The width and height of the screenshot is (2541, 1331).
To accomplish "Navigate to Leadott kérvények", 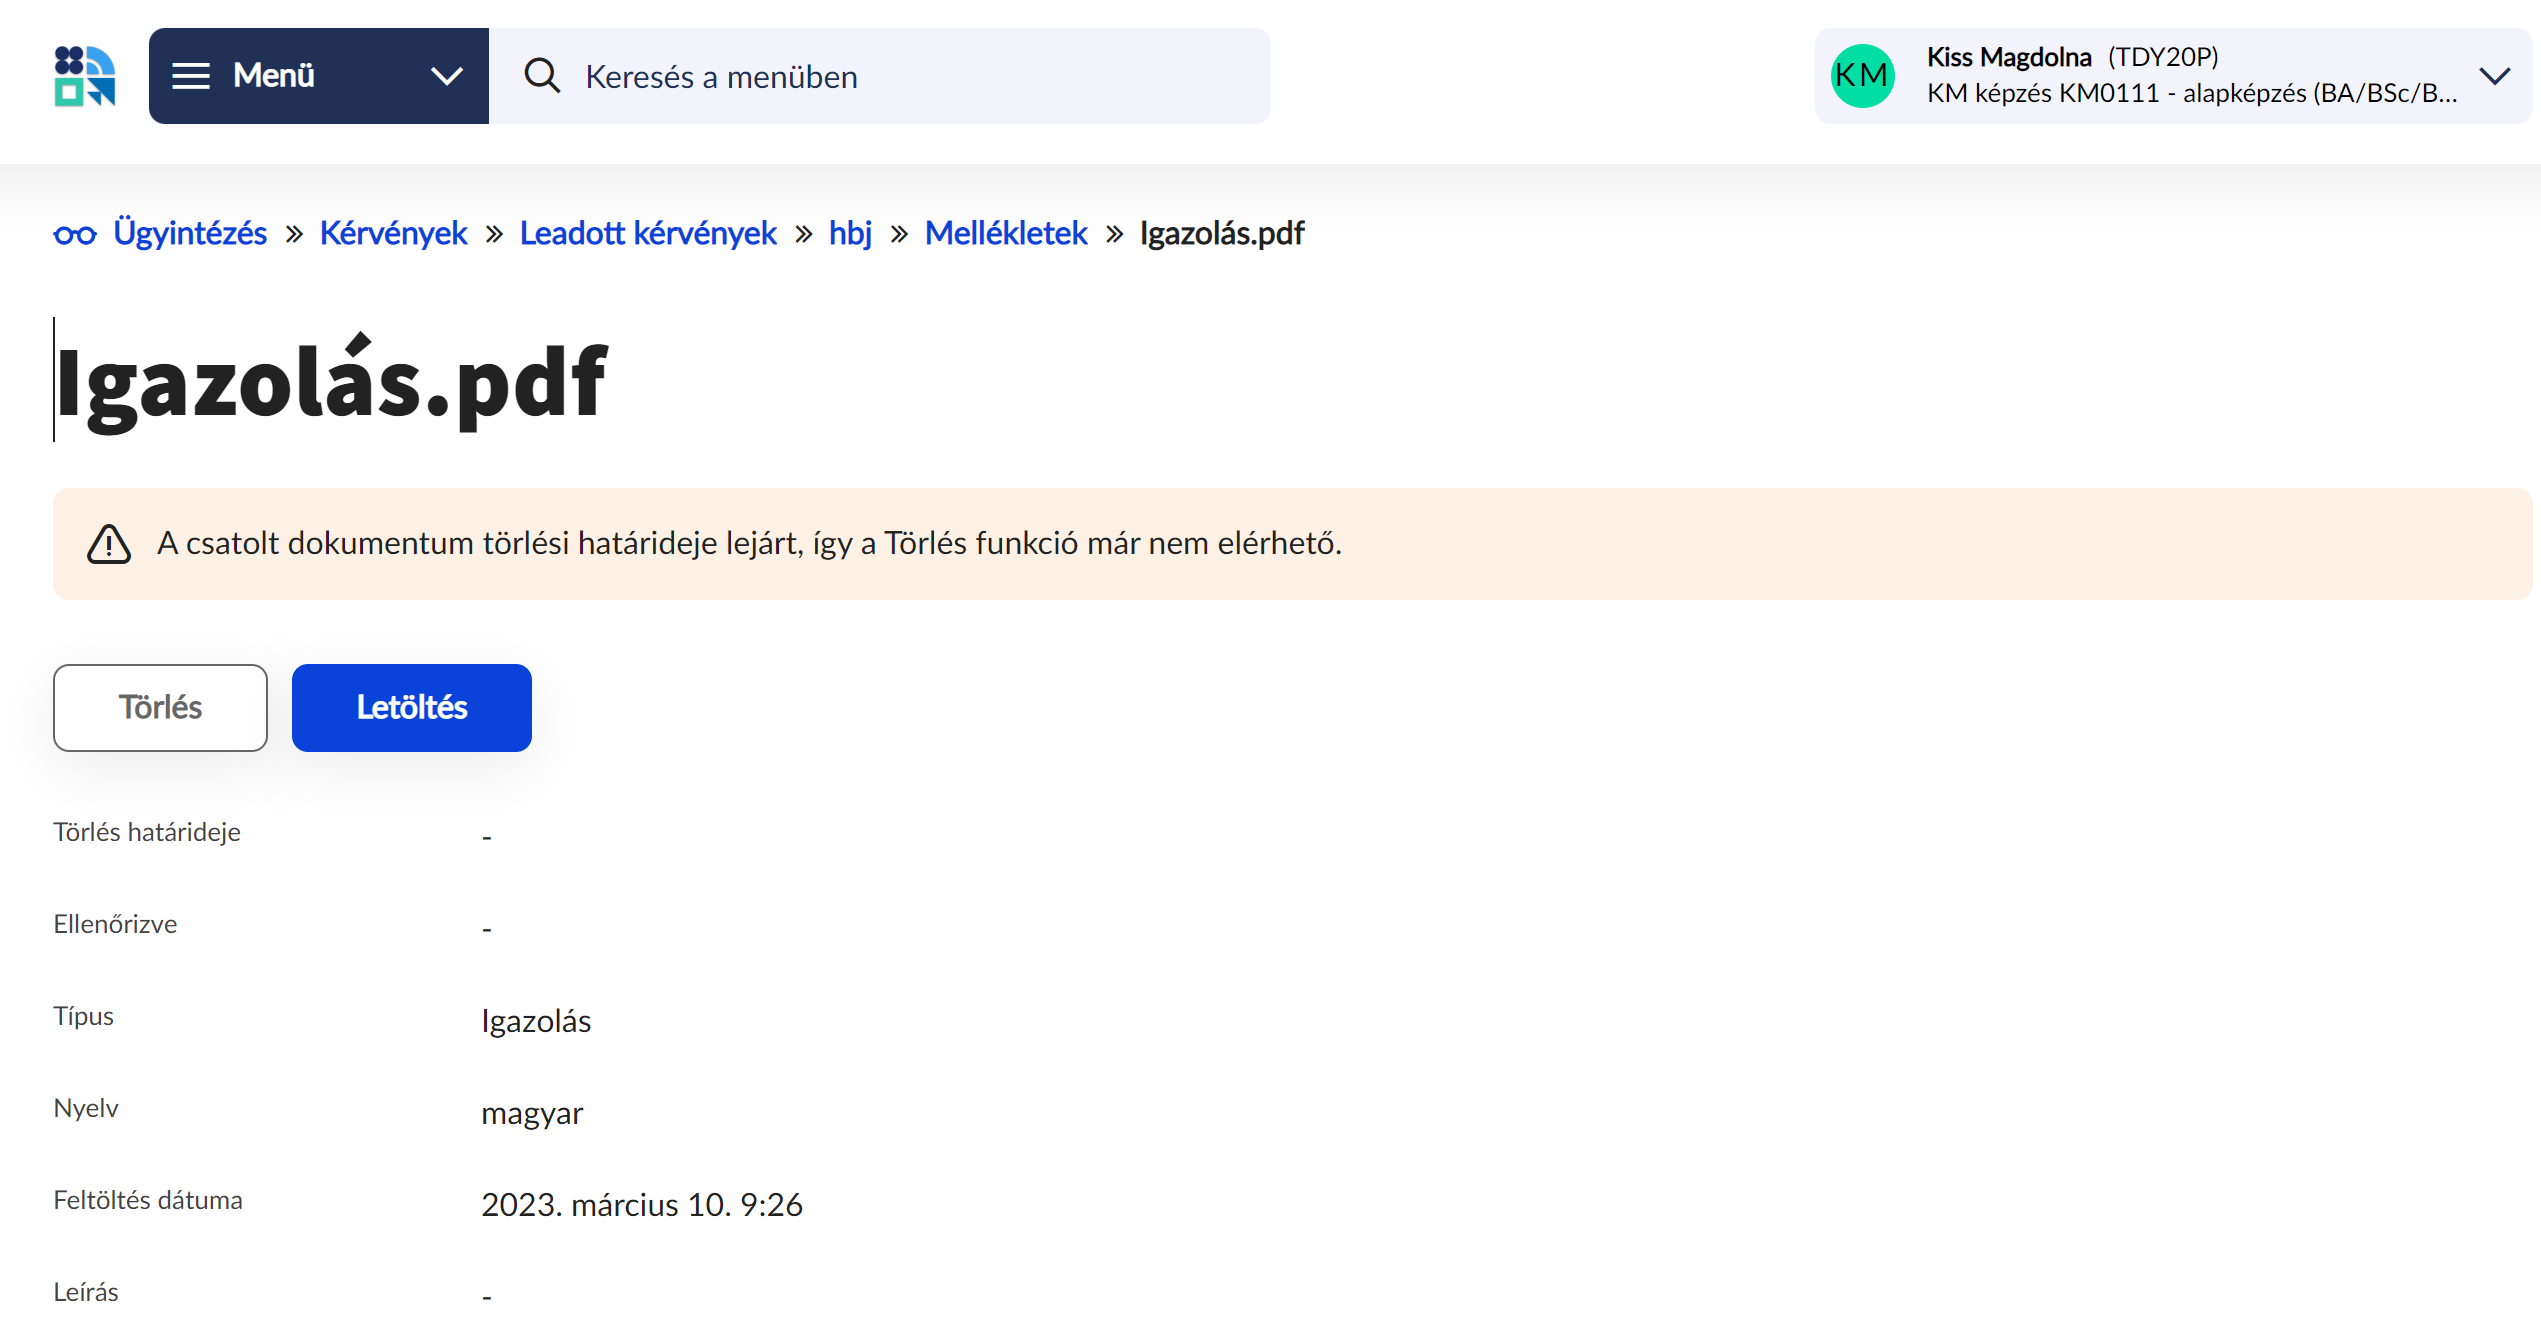I will pyautogui.click(x=648, y=233).
